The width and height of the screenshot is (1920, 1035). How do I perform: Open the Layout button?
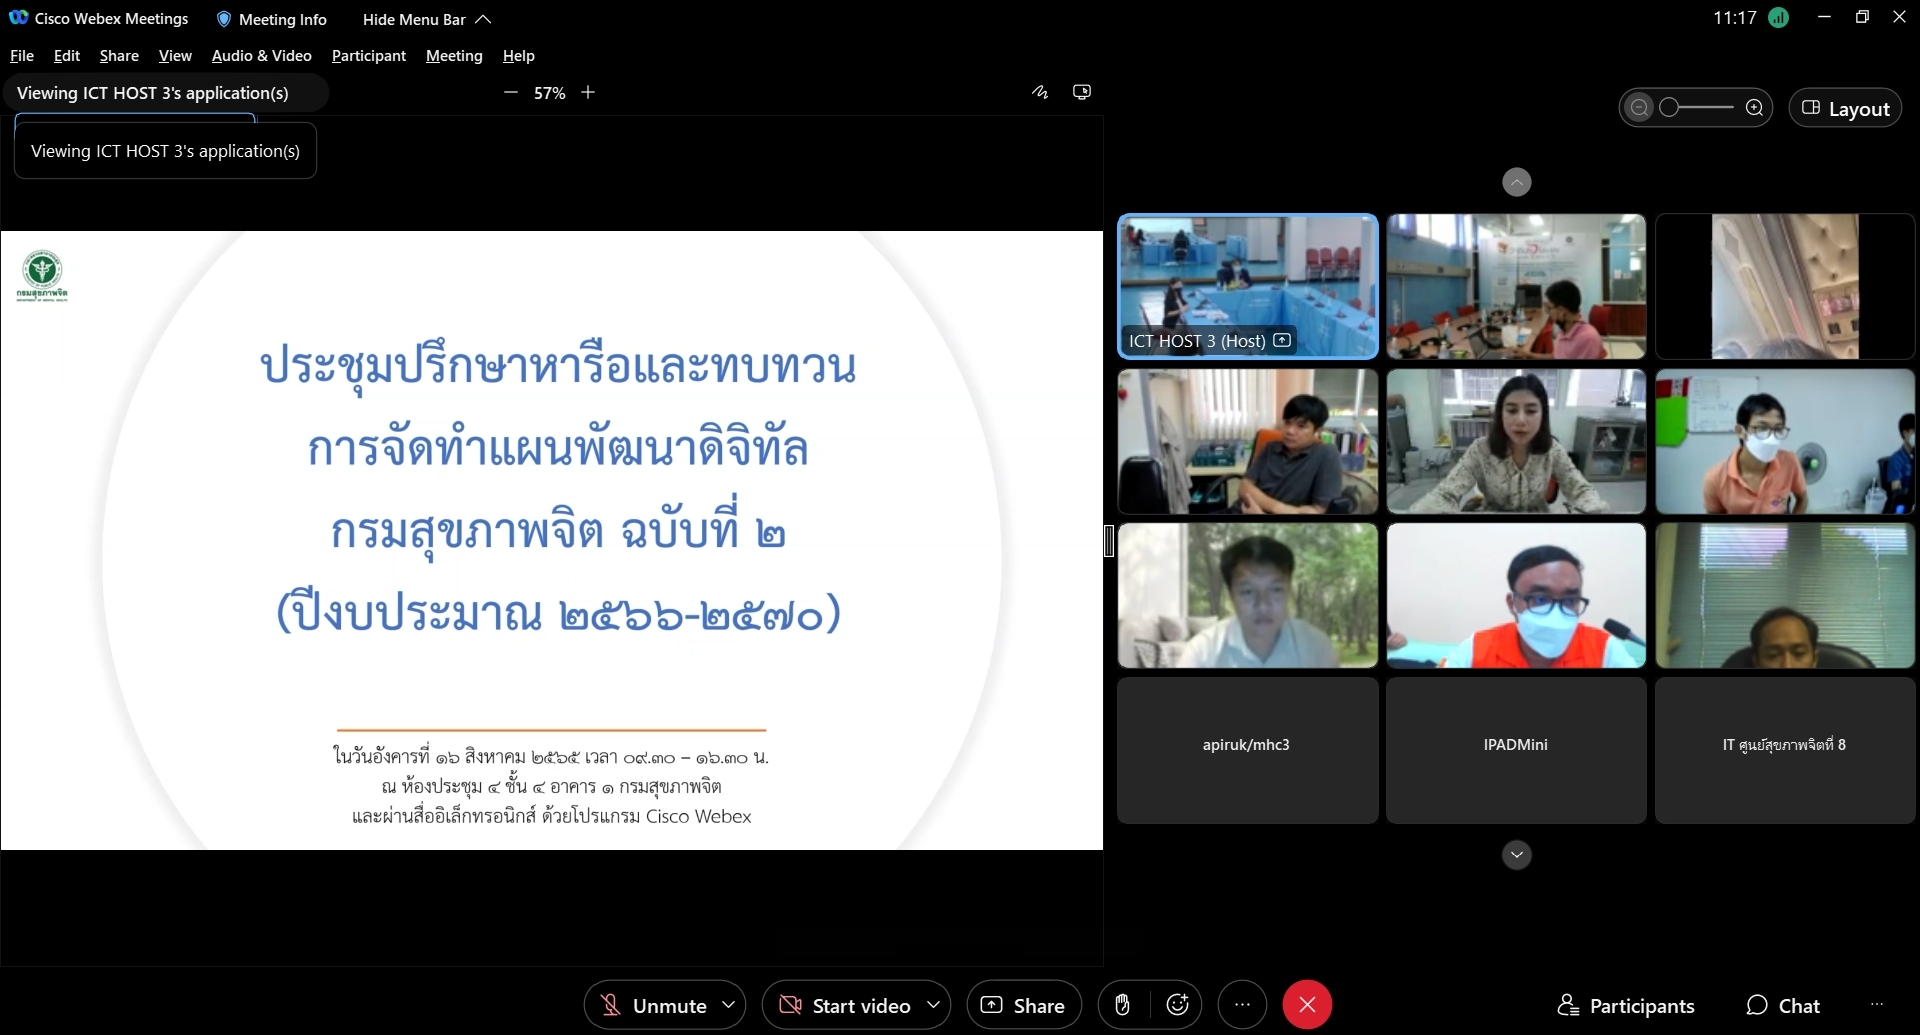[x=1845, y=108]
